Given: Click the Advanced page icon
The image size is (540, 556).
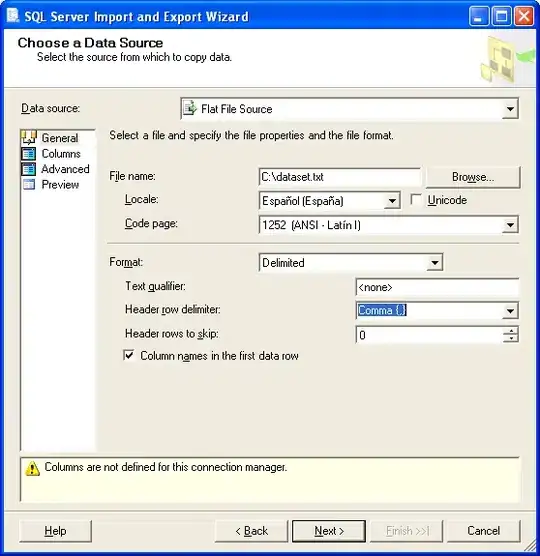Looking at the screenshot, I should (x=28, y=169).
